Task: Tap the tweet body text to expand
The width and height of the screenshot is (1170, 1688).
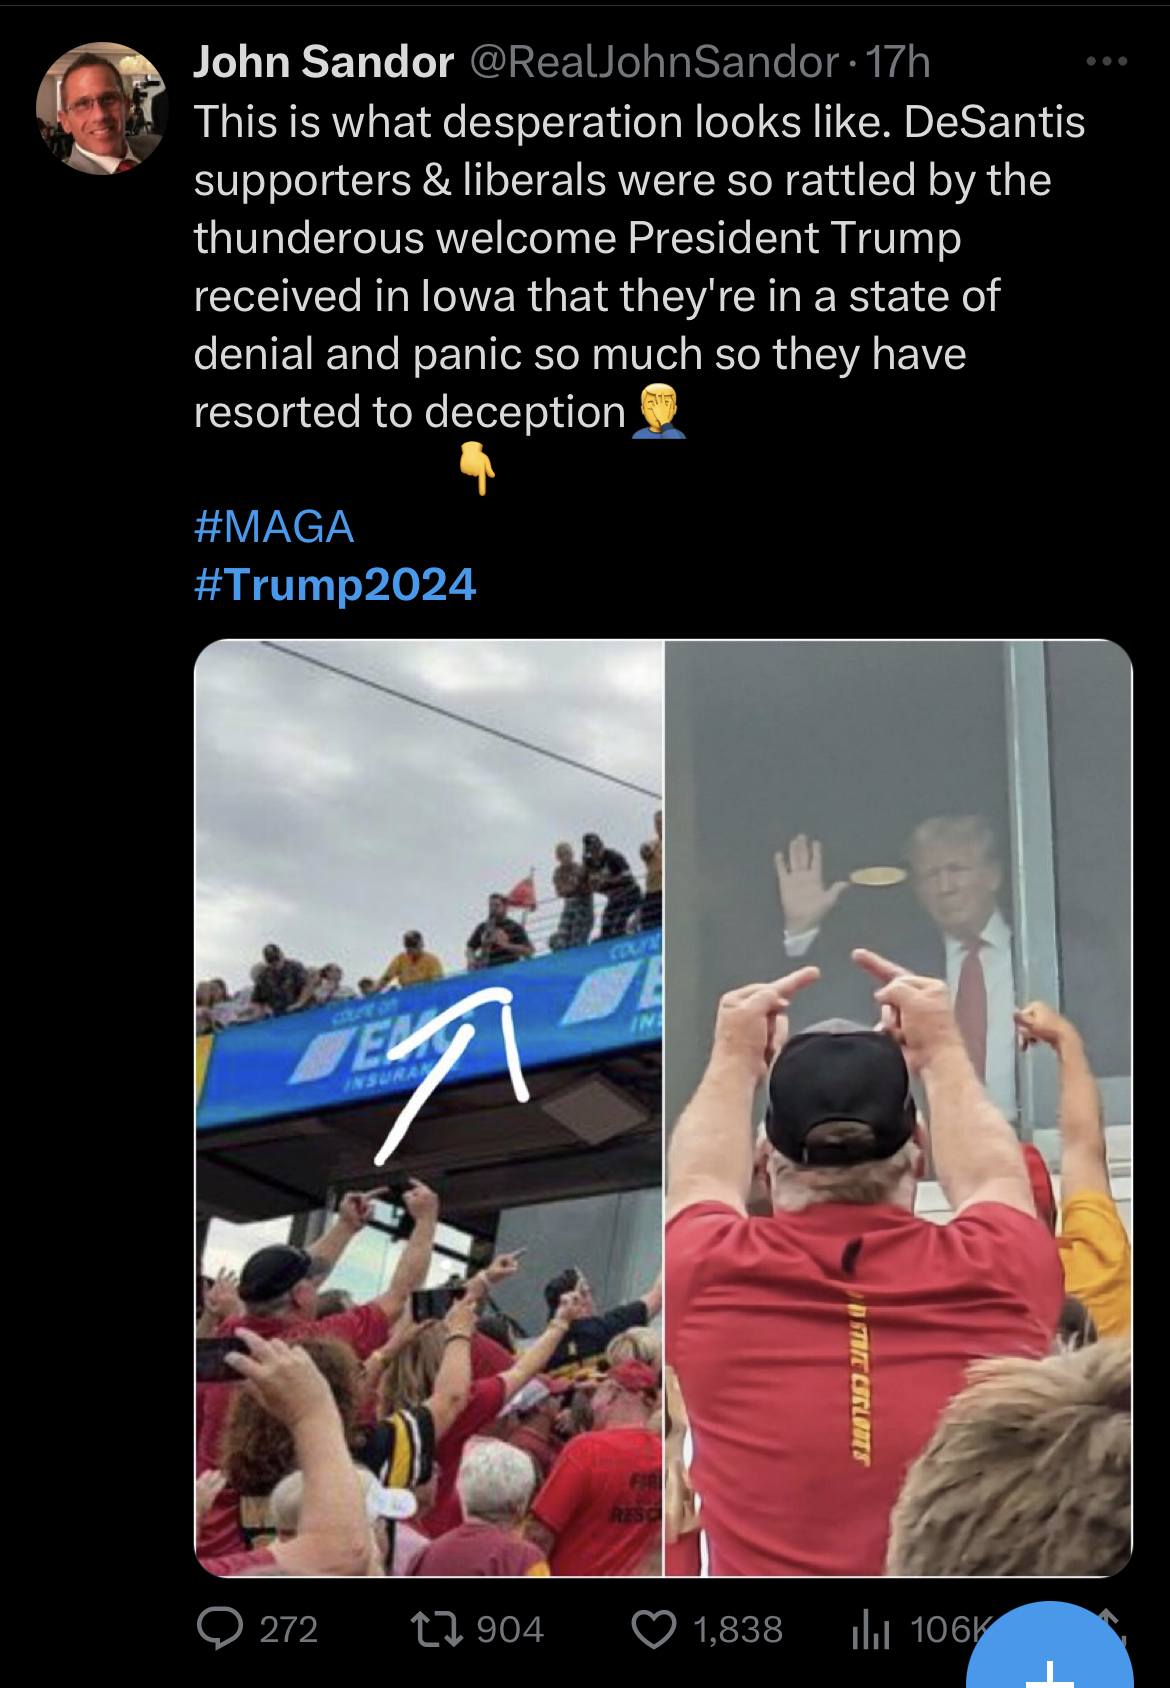Action: coord(640,267)
